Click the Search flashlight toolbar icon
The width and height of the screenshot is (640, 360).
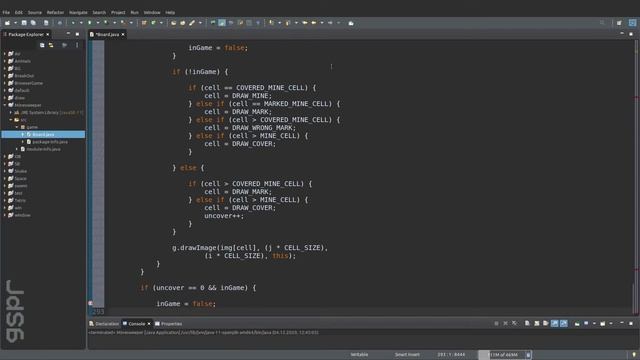[191, 23]
